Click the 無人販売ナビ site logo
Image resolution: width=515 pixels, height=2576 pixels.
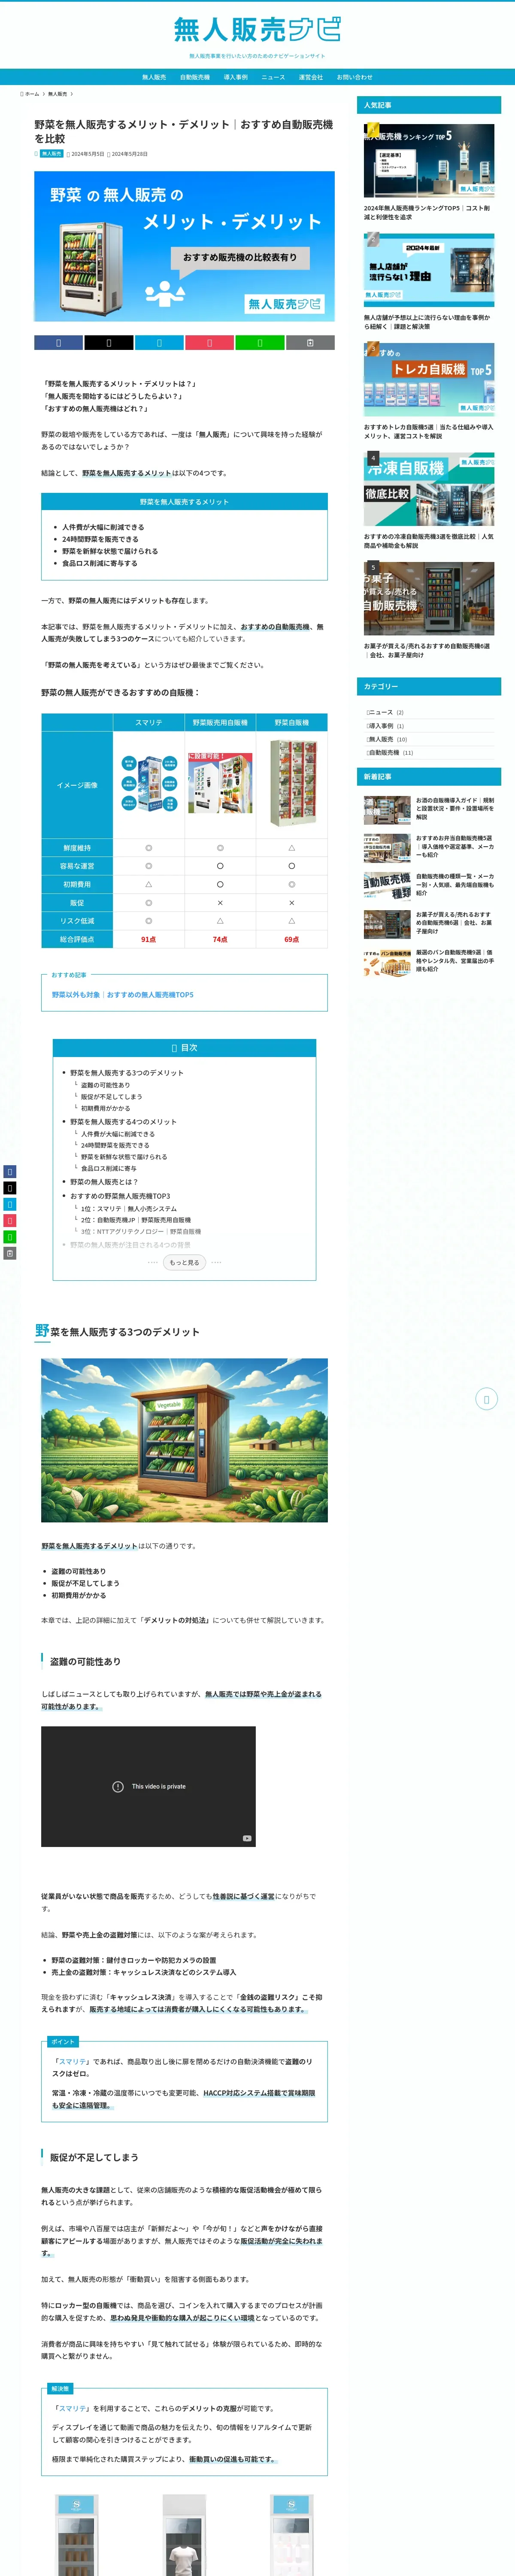pos(257,30)
